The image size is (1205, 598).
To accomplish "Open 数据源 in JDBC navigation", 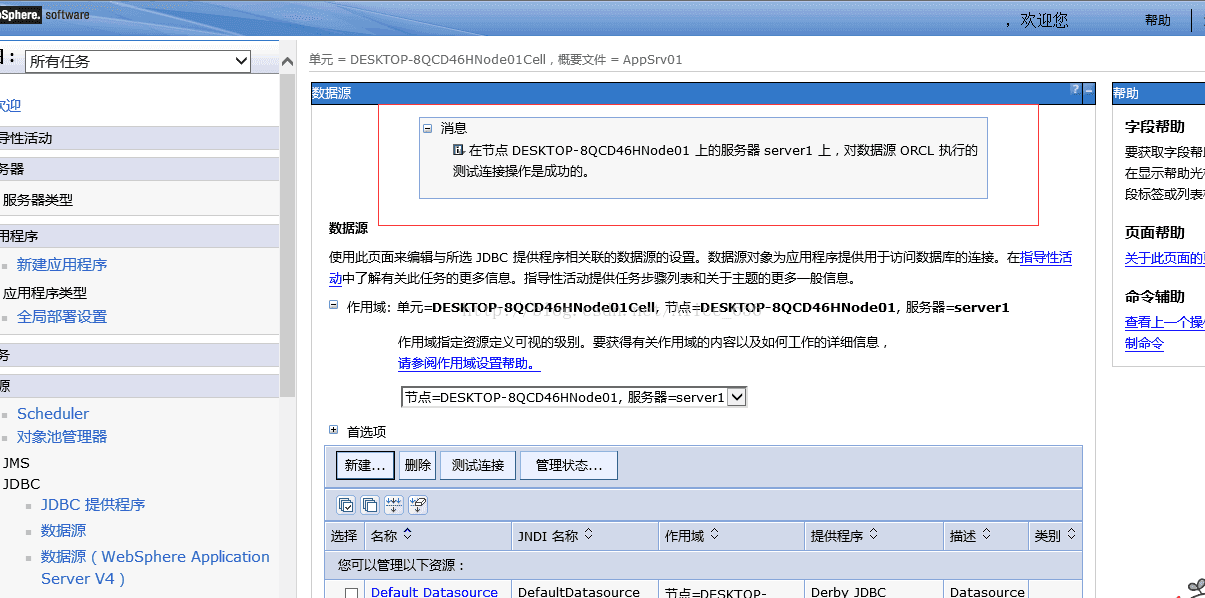I will click(x=64, y=531).
